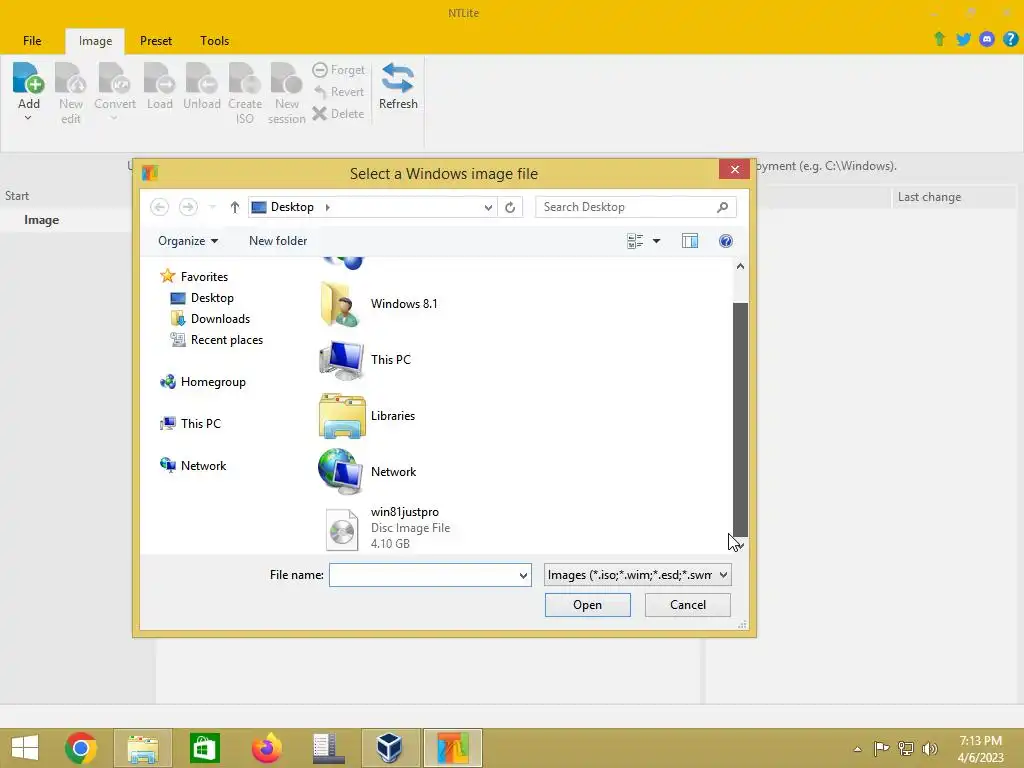Expand the Add button dropdown arrow
Image resolution: width=1024 pixels, height=768 pixels.
tap(28, 118)
